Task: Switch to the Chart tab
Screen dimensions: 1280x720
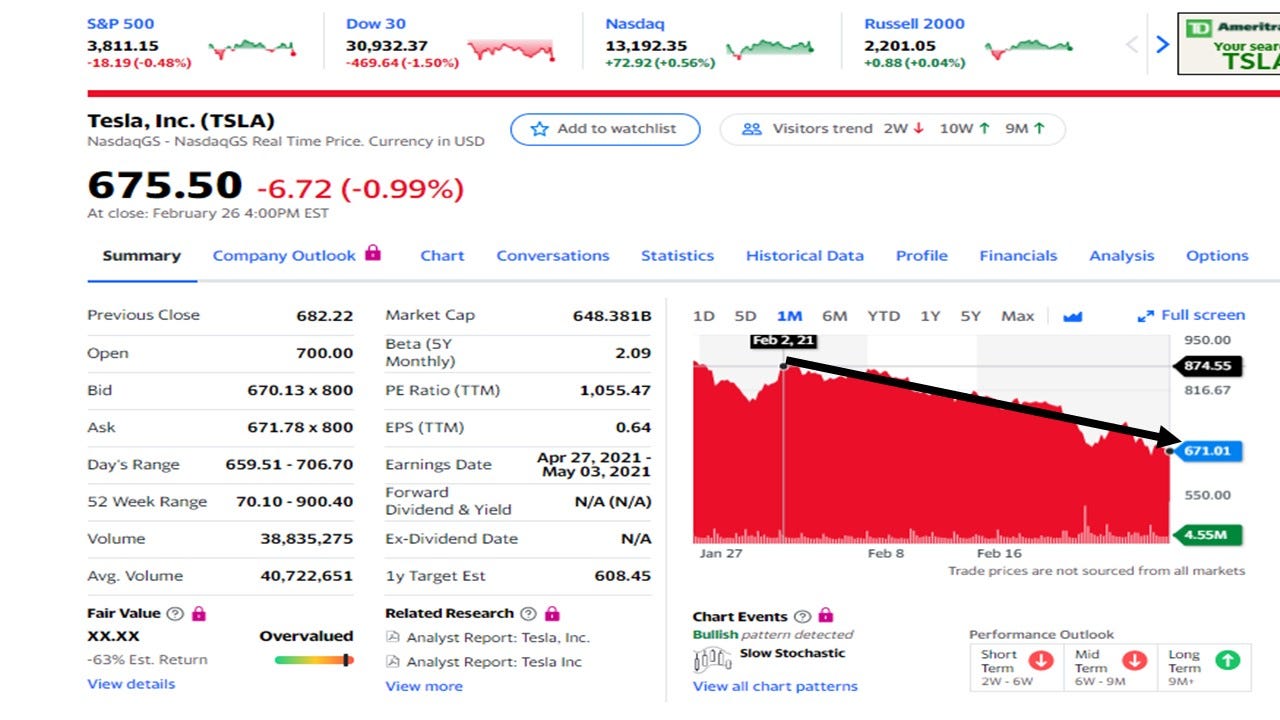Action: coord(442,256)
